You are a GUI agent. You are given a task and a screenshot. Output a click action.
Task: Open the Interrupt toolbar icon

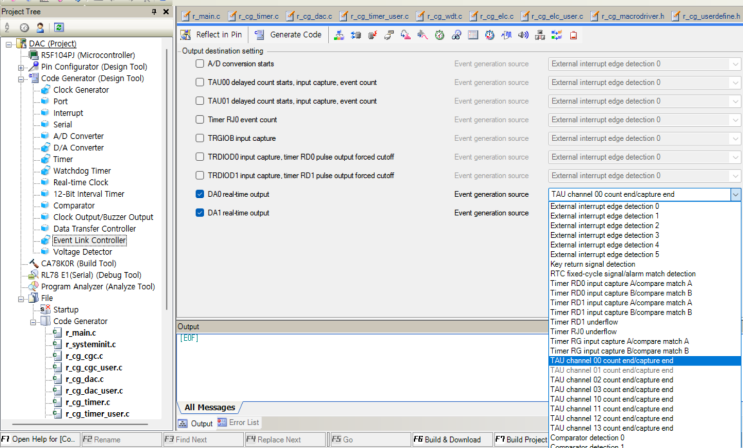pyautogui.click(x=372, y=35)
